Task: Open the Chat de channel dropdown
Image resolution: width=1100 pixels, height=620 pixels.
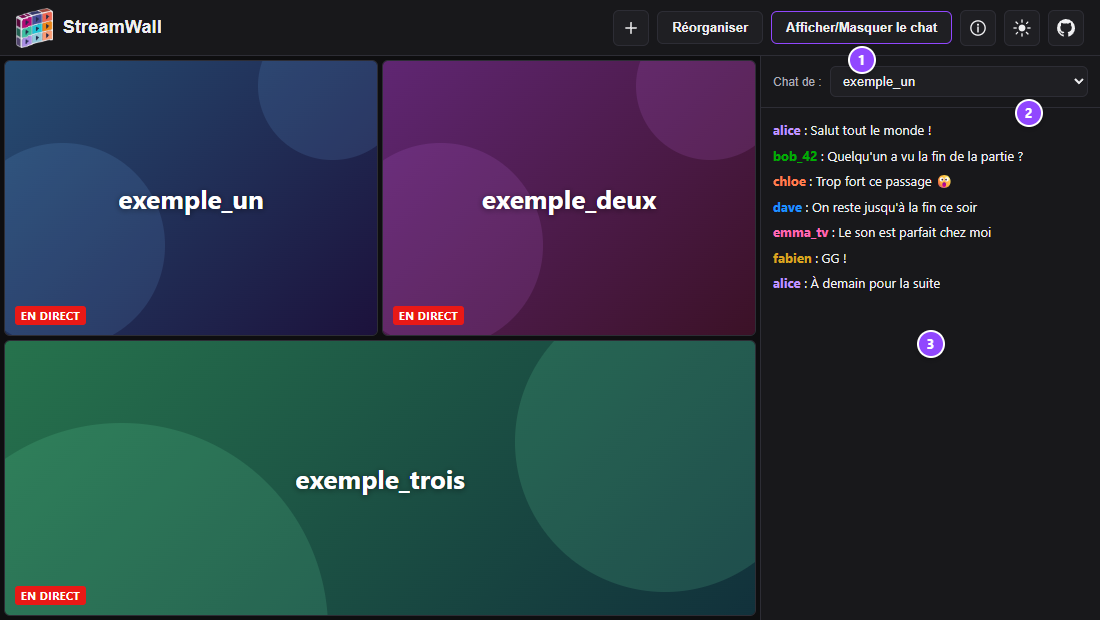Action: click(958, 82)
